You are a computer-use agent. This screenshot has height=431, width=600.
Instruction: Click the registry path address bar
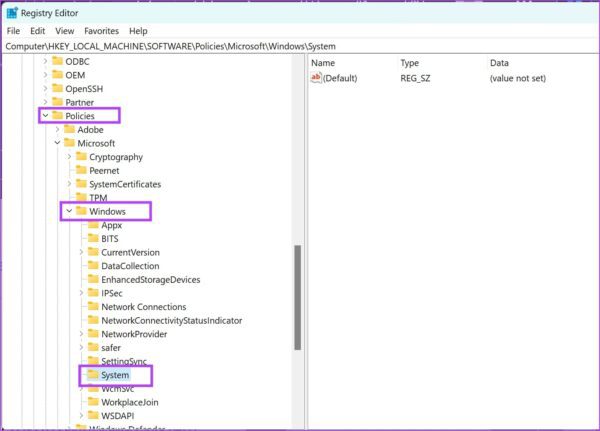click(x=300, y=46)
